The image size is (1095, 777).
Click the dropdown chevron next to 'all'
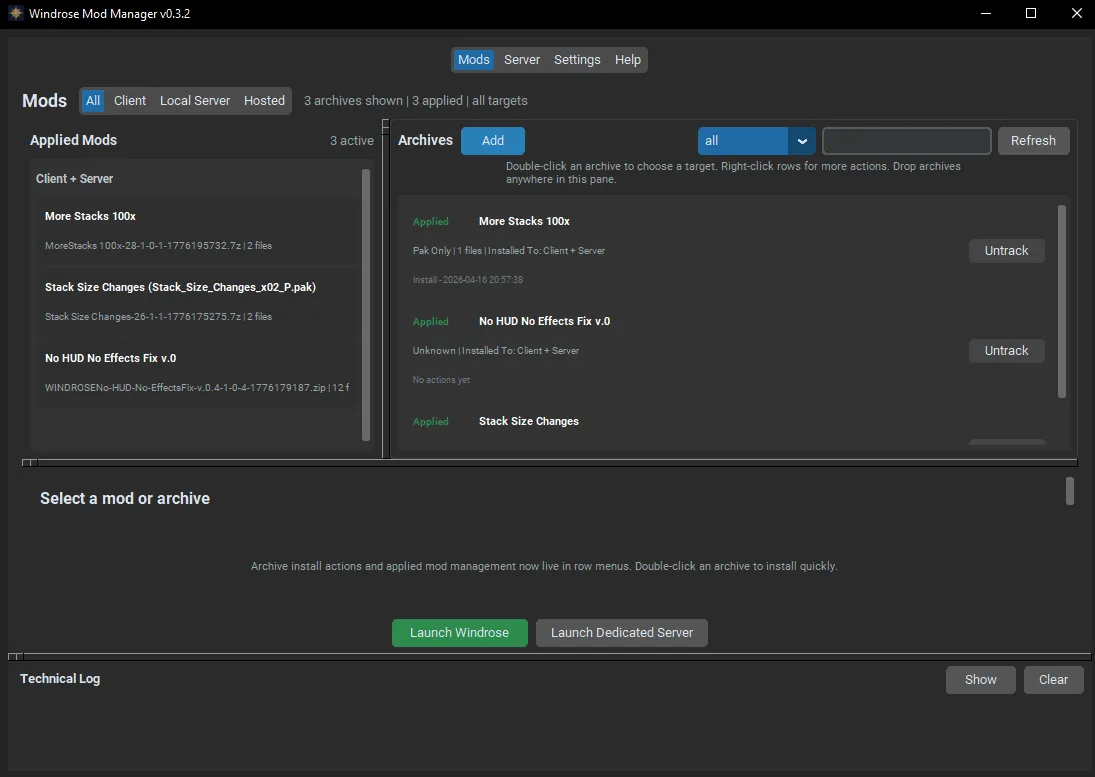pos(802,141)
